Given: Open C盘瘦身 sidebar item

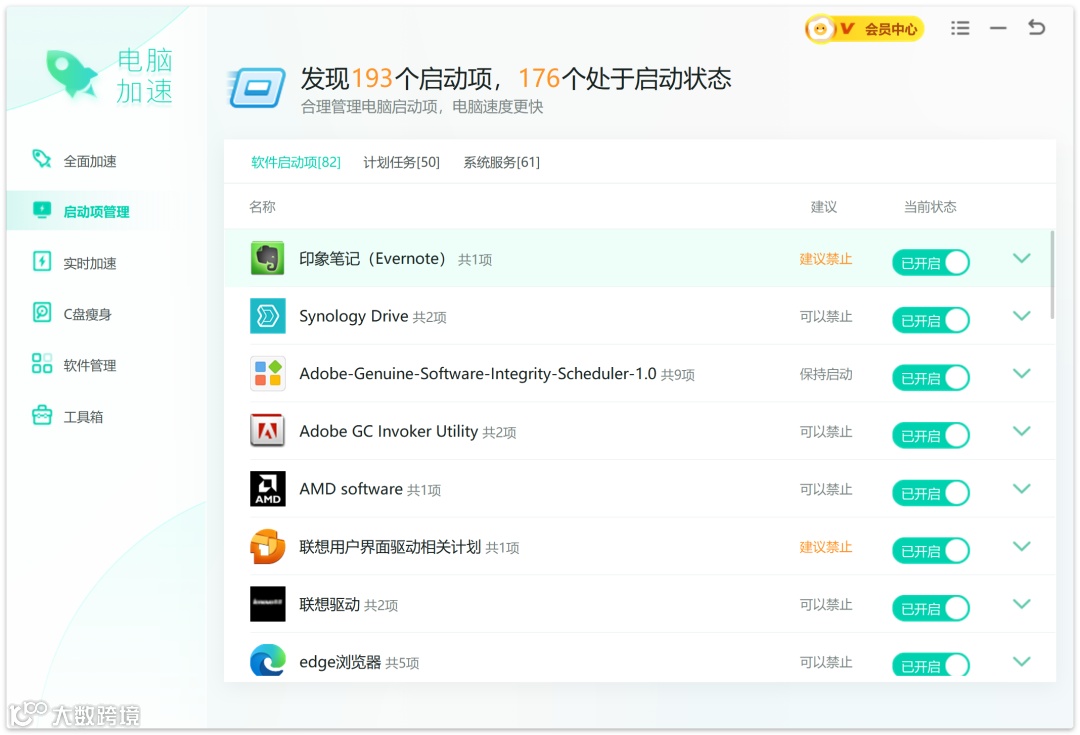Looking at the screenshot, I should point(87,314).
